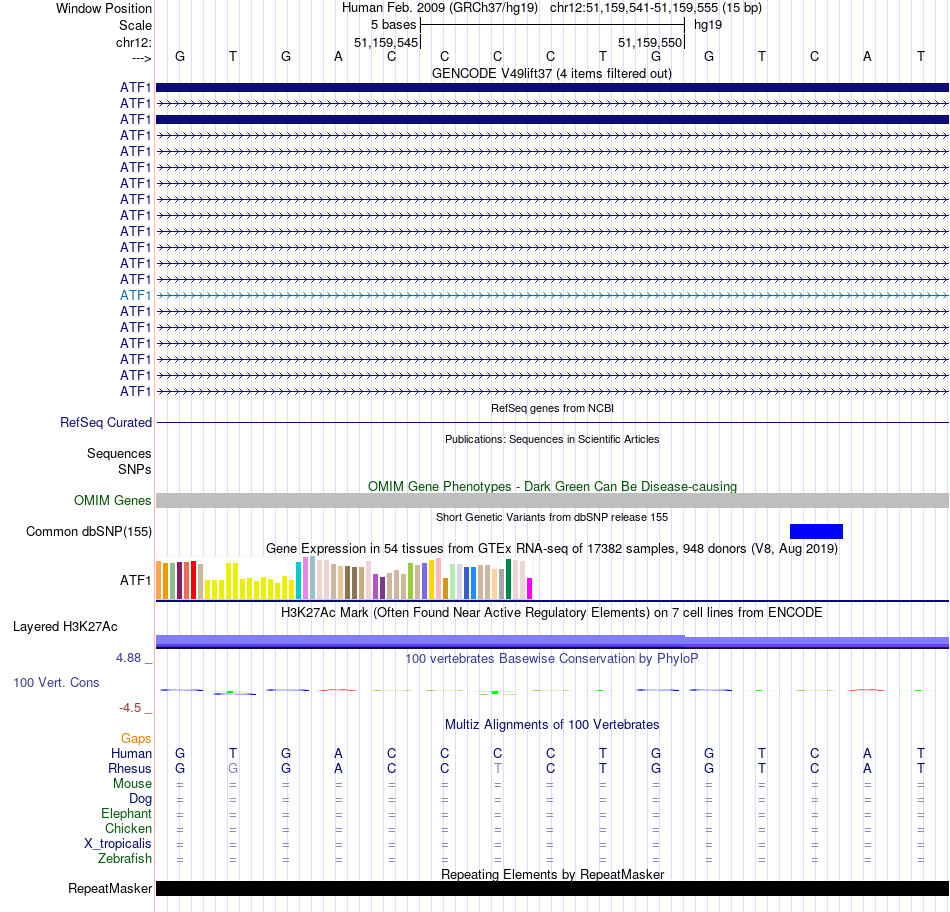Viewport: 950px width, 912px height.
Task: Click the 51,159,545 coordinate tick label
Action: click(x=386, y=42)
